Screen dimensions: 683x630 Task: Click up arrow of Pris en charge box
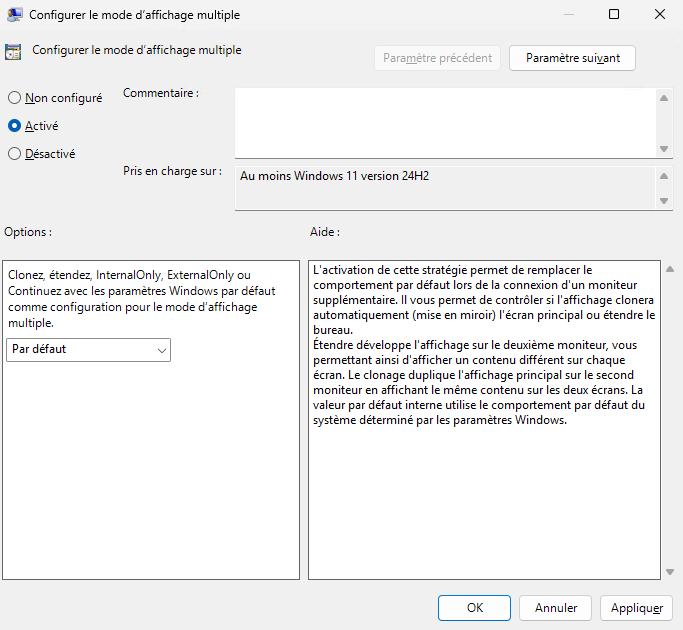pos(664,176)
